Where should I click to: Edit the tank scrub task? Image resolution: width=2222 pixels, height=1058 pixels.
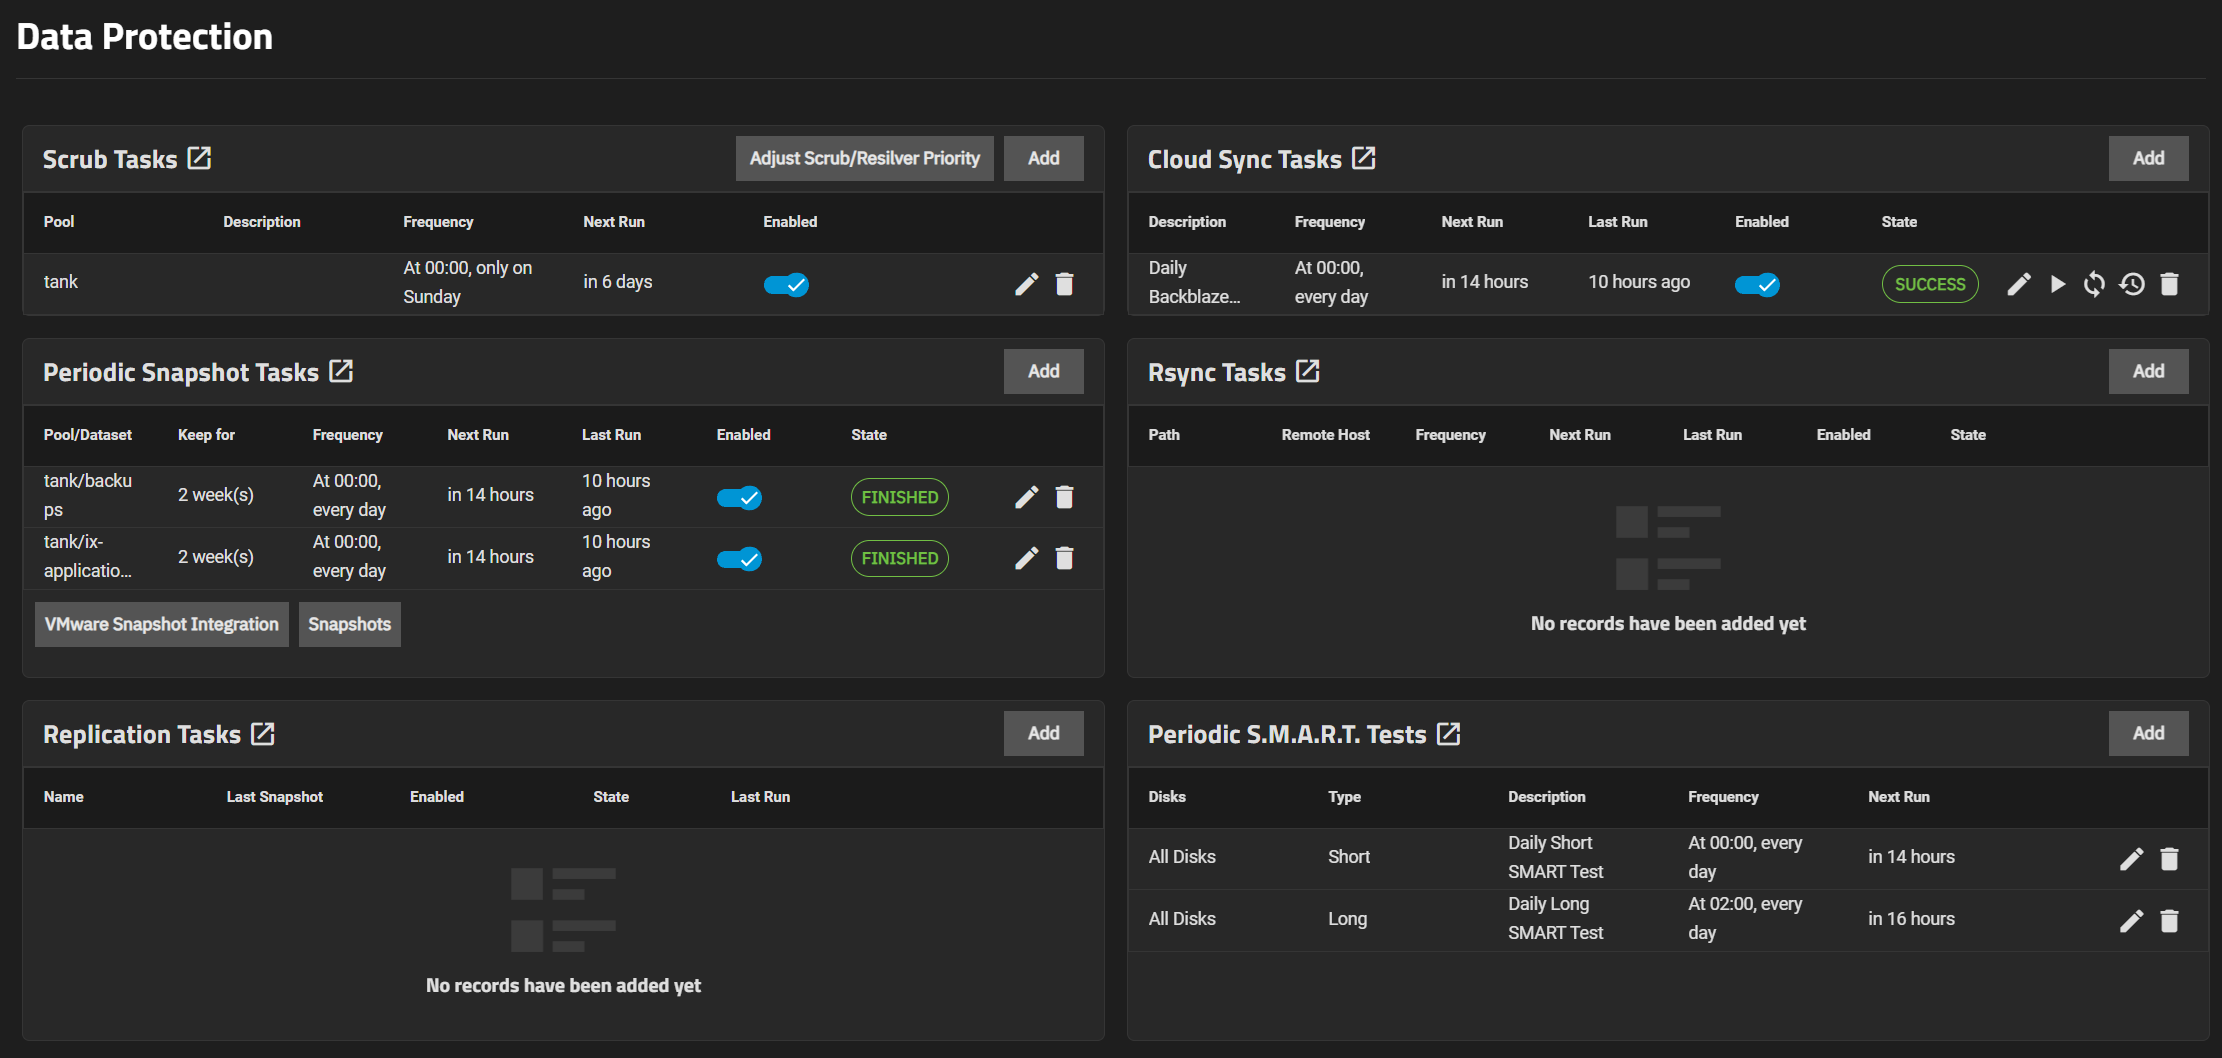pyautogui.click(x=1027, y=284)
